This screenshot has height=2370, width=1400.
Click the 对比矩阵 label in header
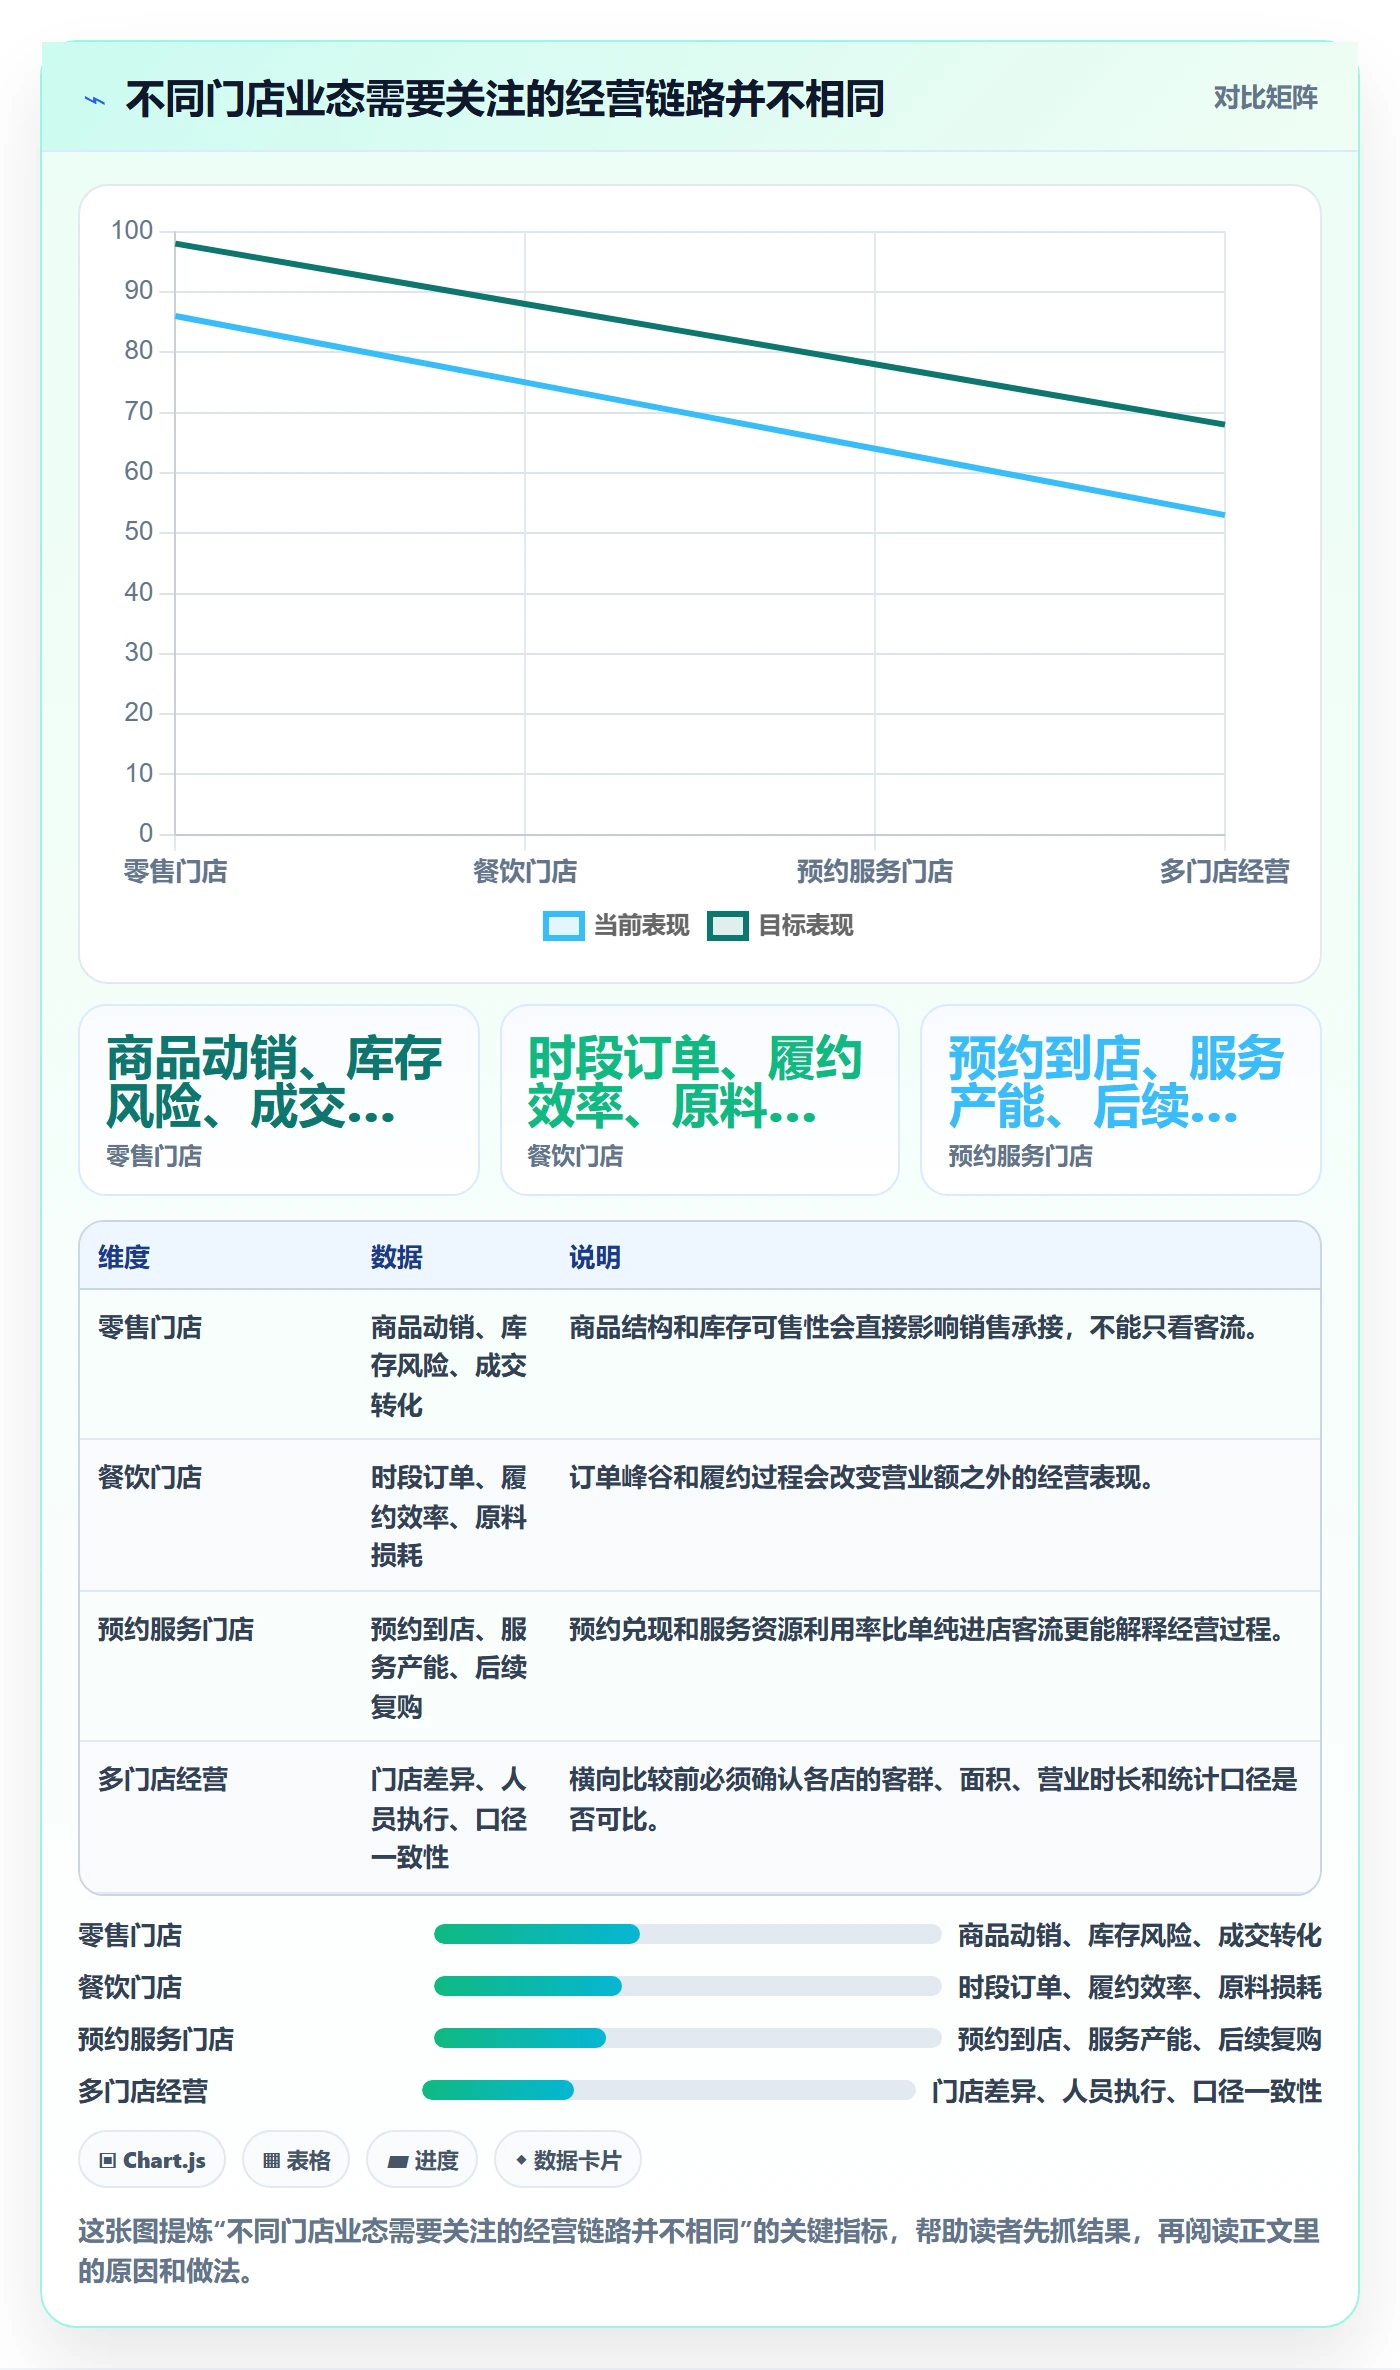(x=1265, y=97)
